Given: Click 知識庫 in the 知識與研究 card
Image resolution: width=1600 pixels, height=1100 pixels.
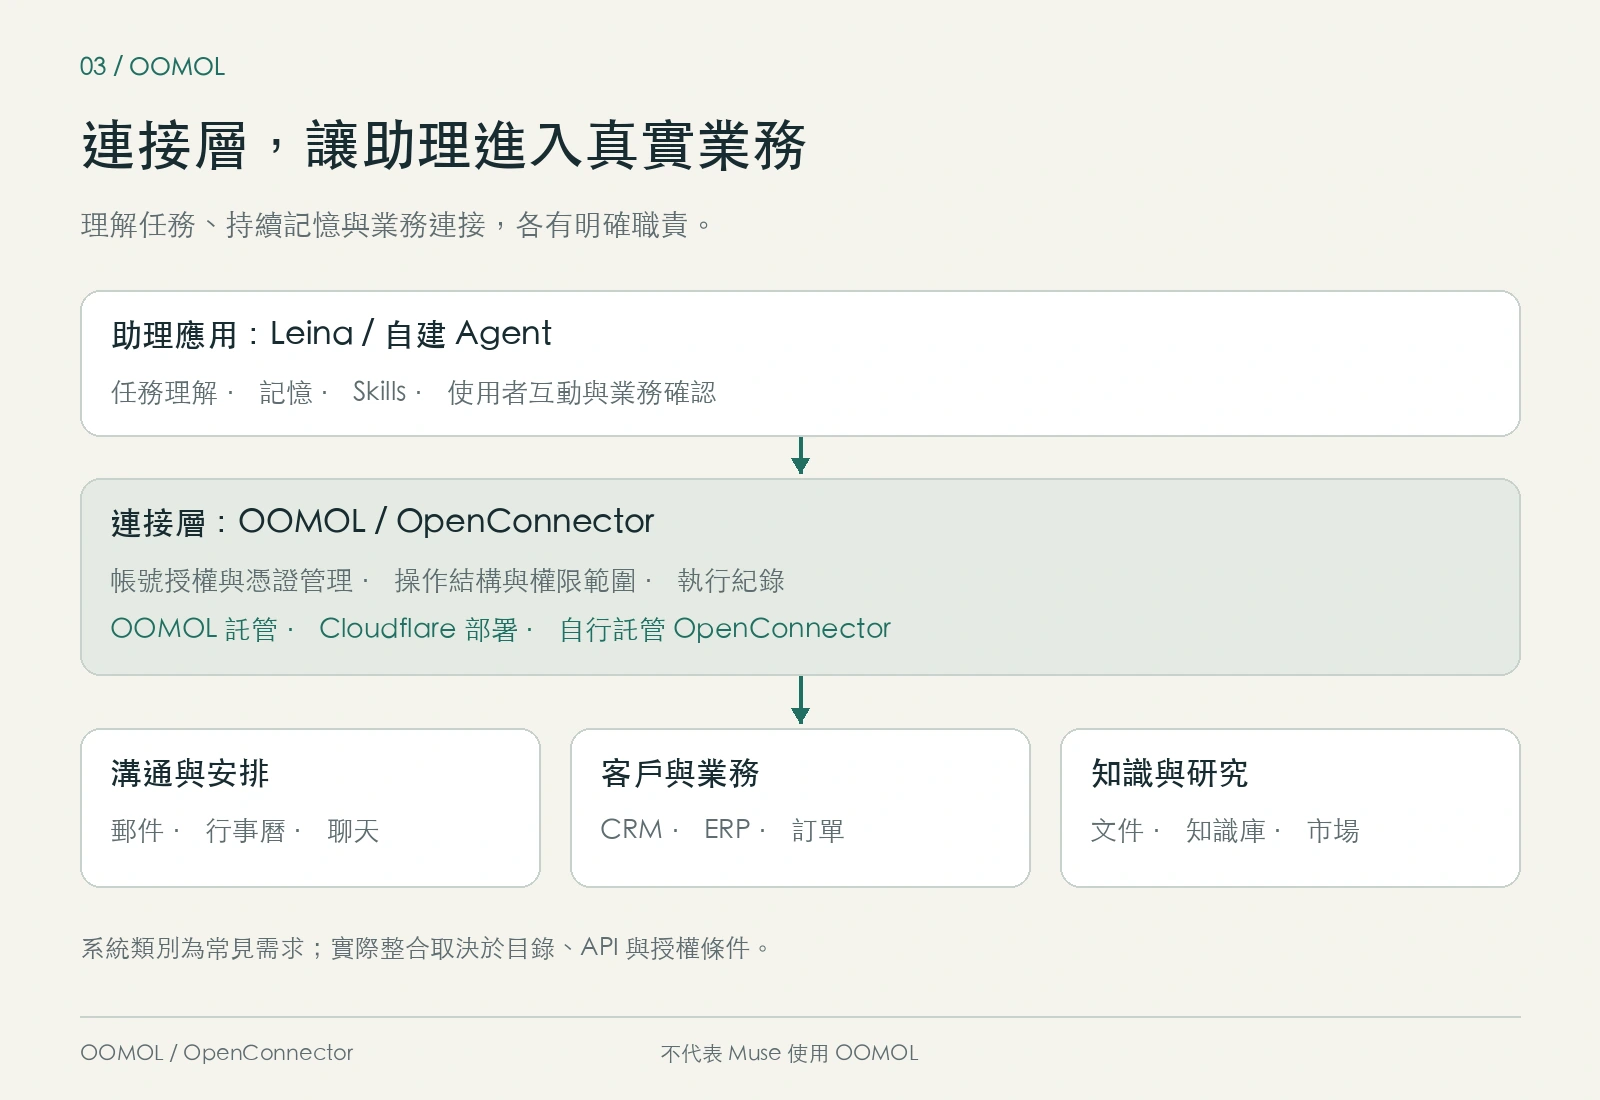Looking at the screenshot, I should (x=1226, y=830).
